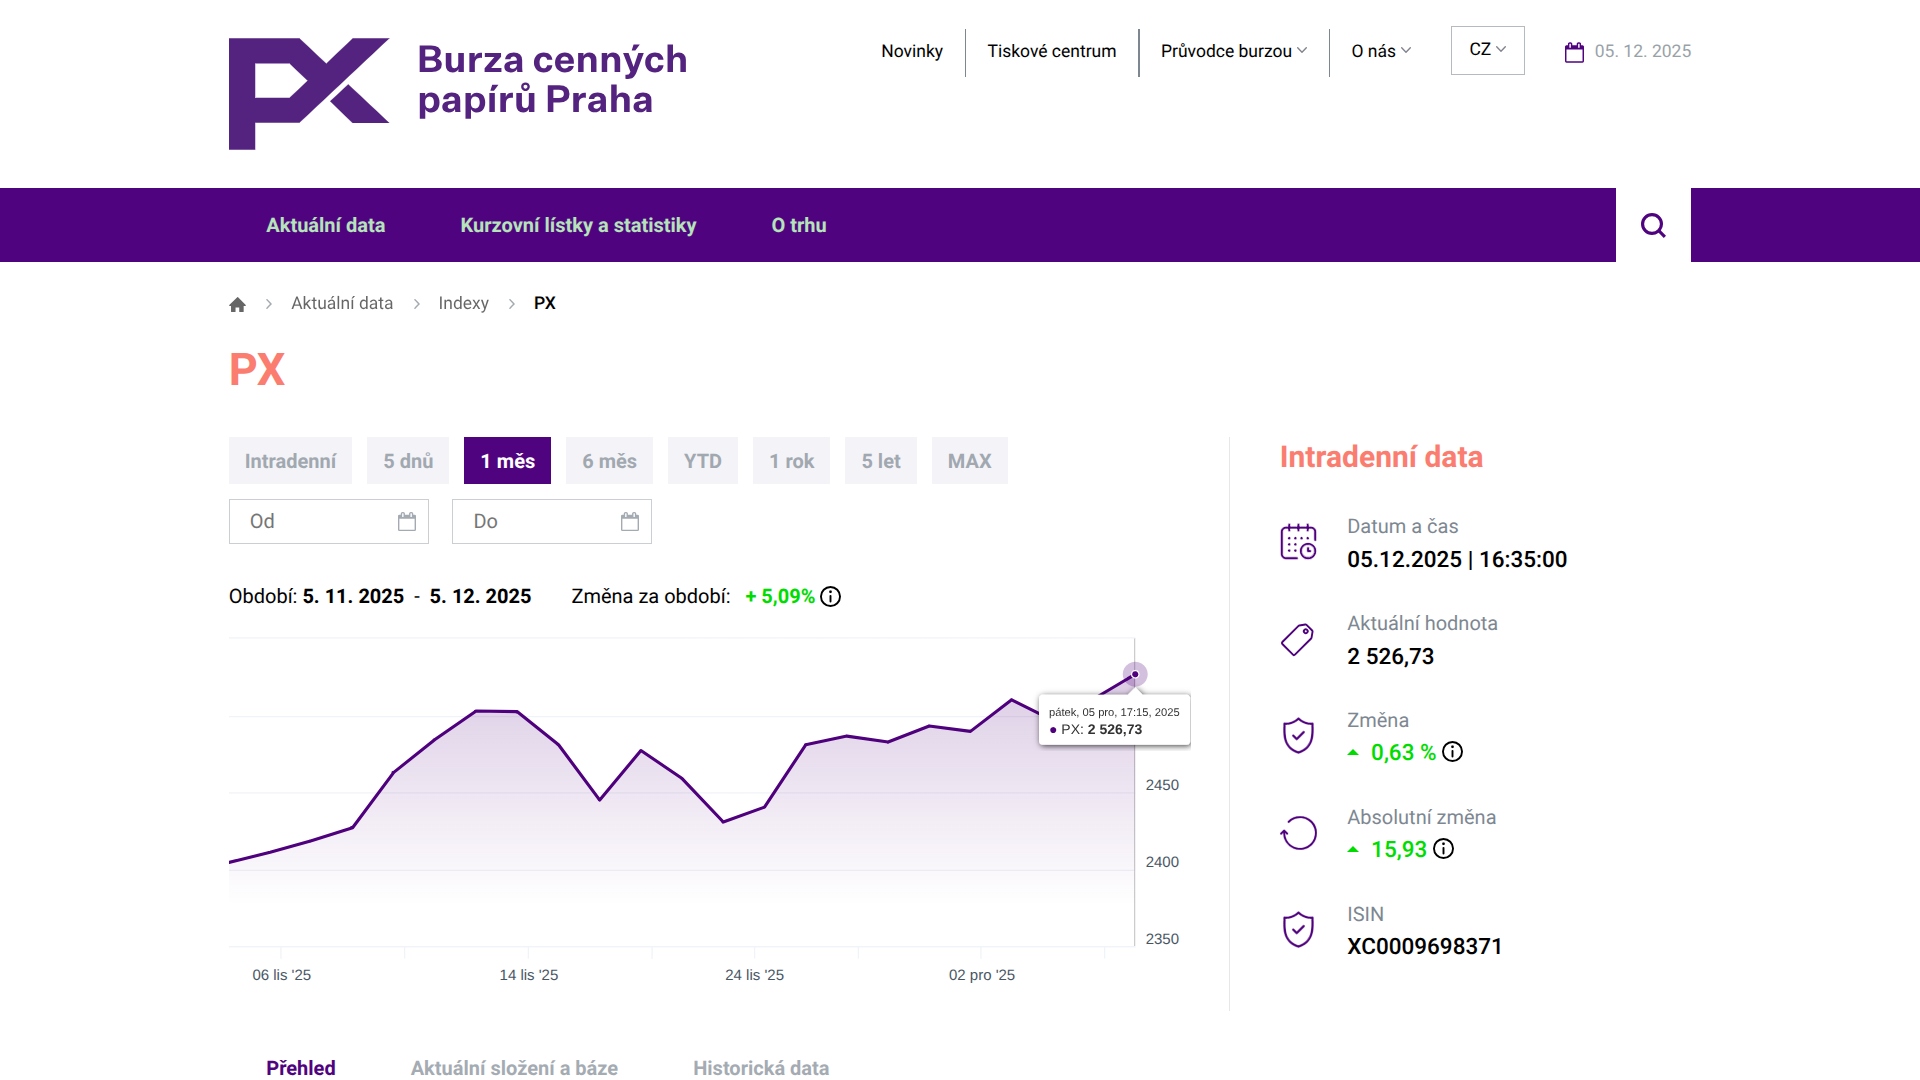Open the search magnifier icon
The height and width of the screenshot is (1080, 1920).
click(1653, 225)
